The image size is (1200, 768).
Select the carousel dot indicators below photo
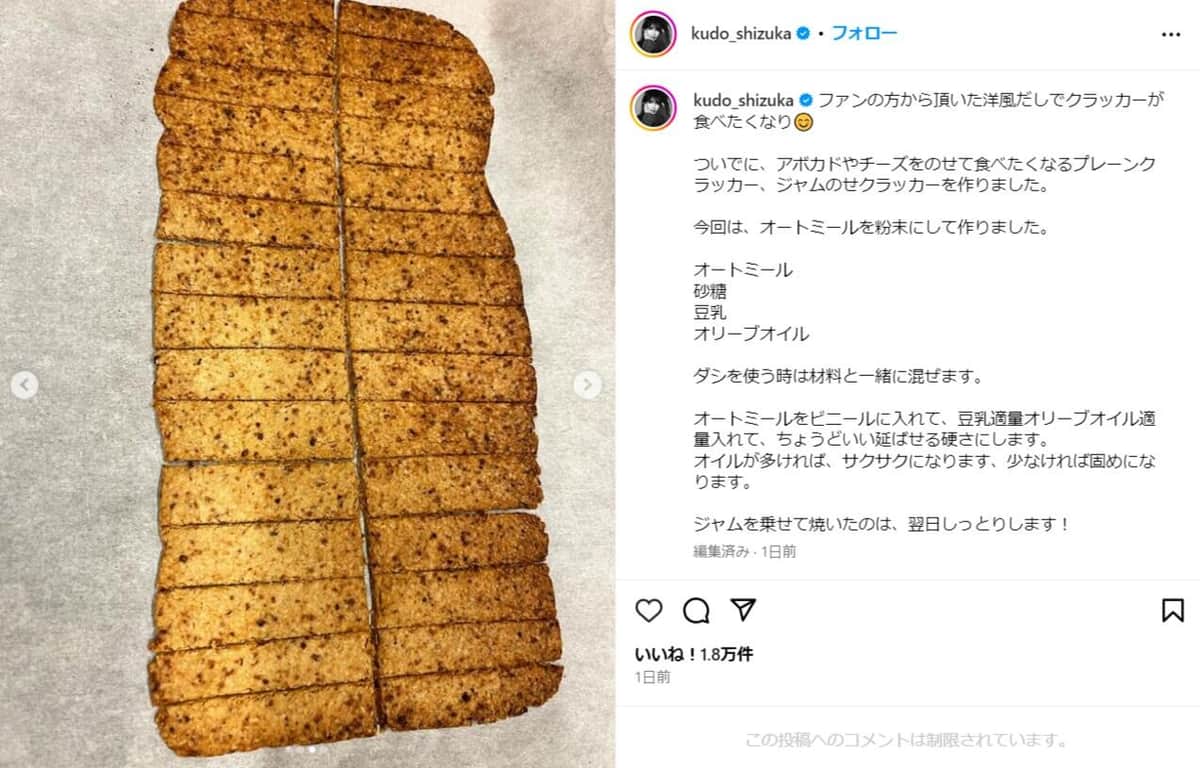click(x=307, y=748)
